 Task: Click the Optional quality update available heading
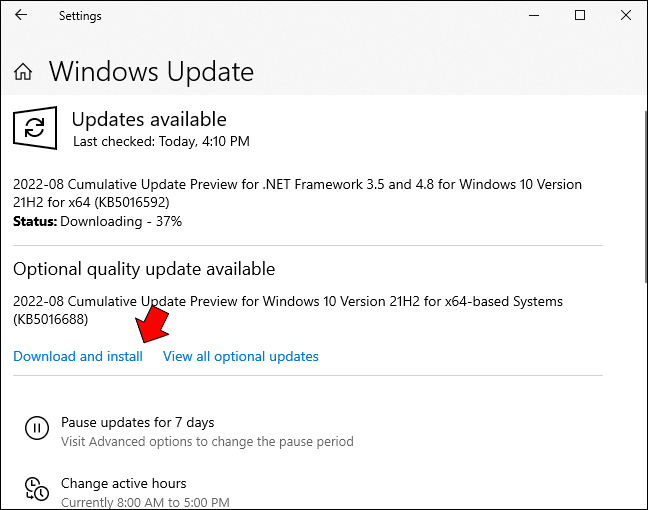click(x=144, y=269)
